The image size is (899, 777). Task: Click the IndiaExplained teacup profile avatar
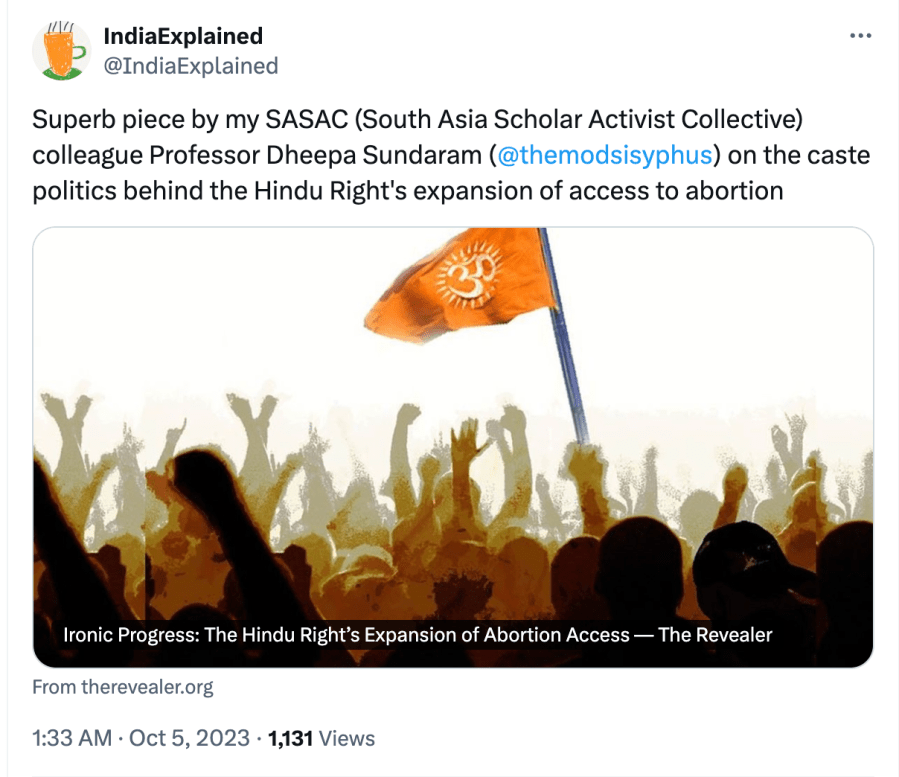click(x=61, y=51)
